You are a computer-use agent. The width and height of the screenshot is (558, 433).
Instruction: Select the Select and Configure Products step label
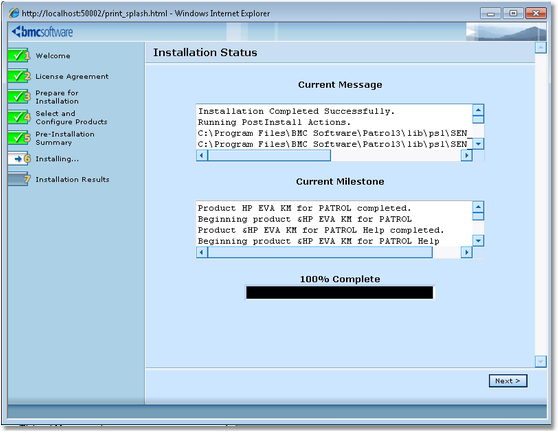[x=71, y=117]
